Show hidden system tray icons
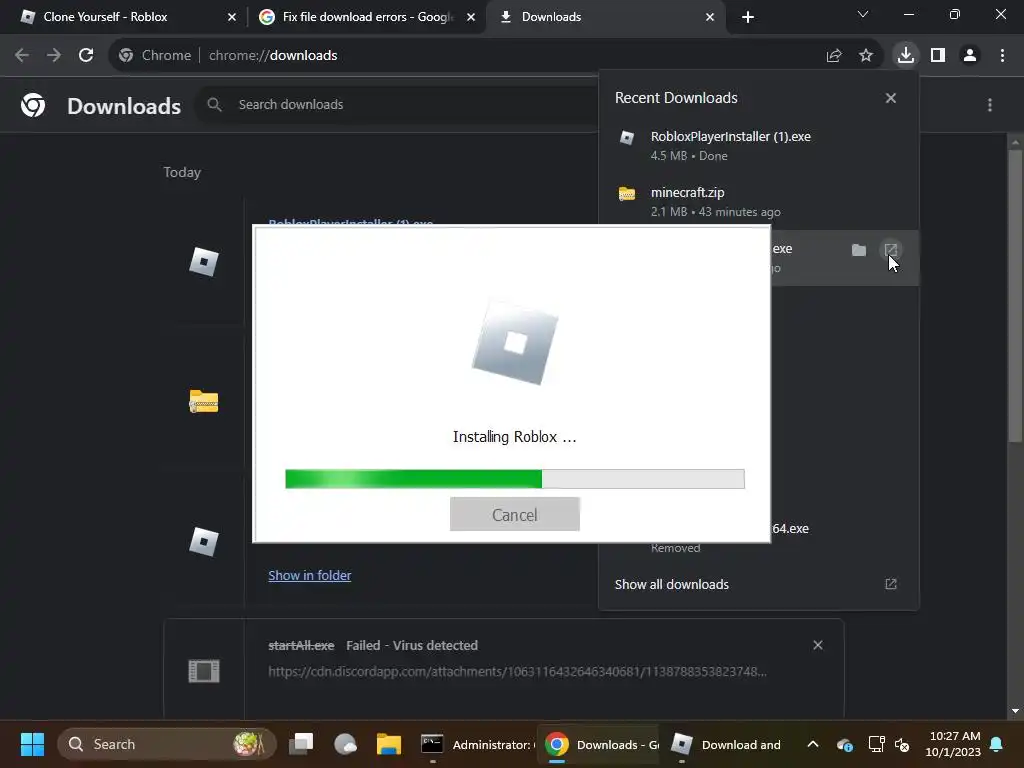1024x768 pixels. pyautogui.click(x=812, y=744)
